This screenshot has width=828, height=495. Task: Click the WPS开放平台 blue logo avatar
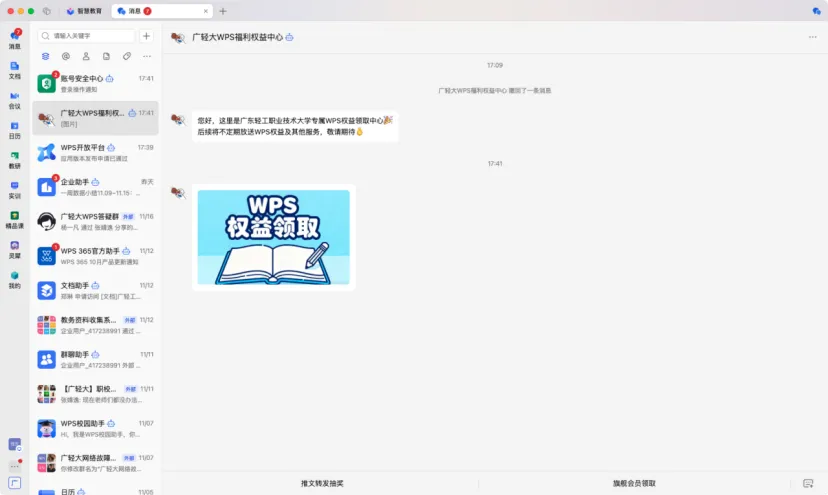coord(46,153)
